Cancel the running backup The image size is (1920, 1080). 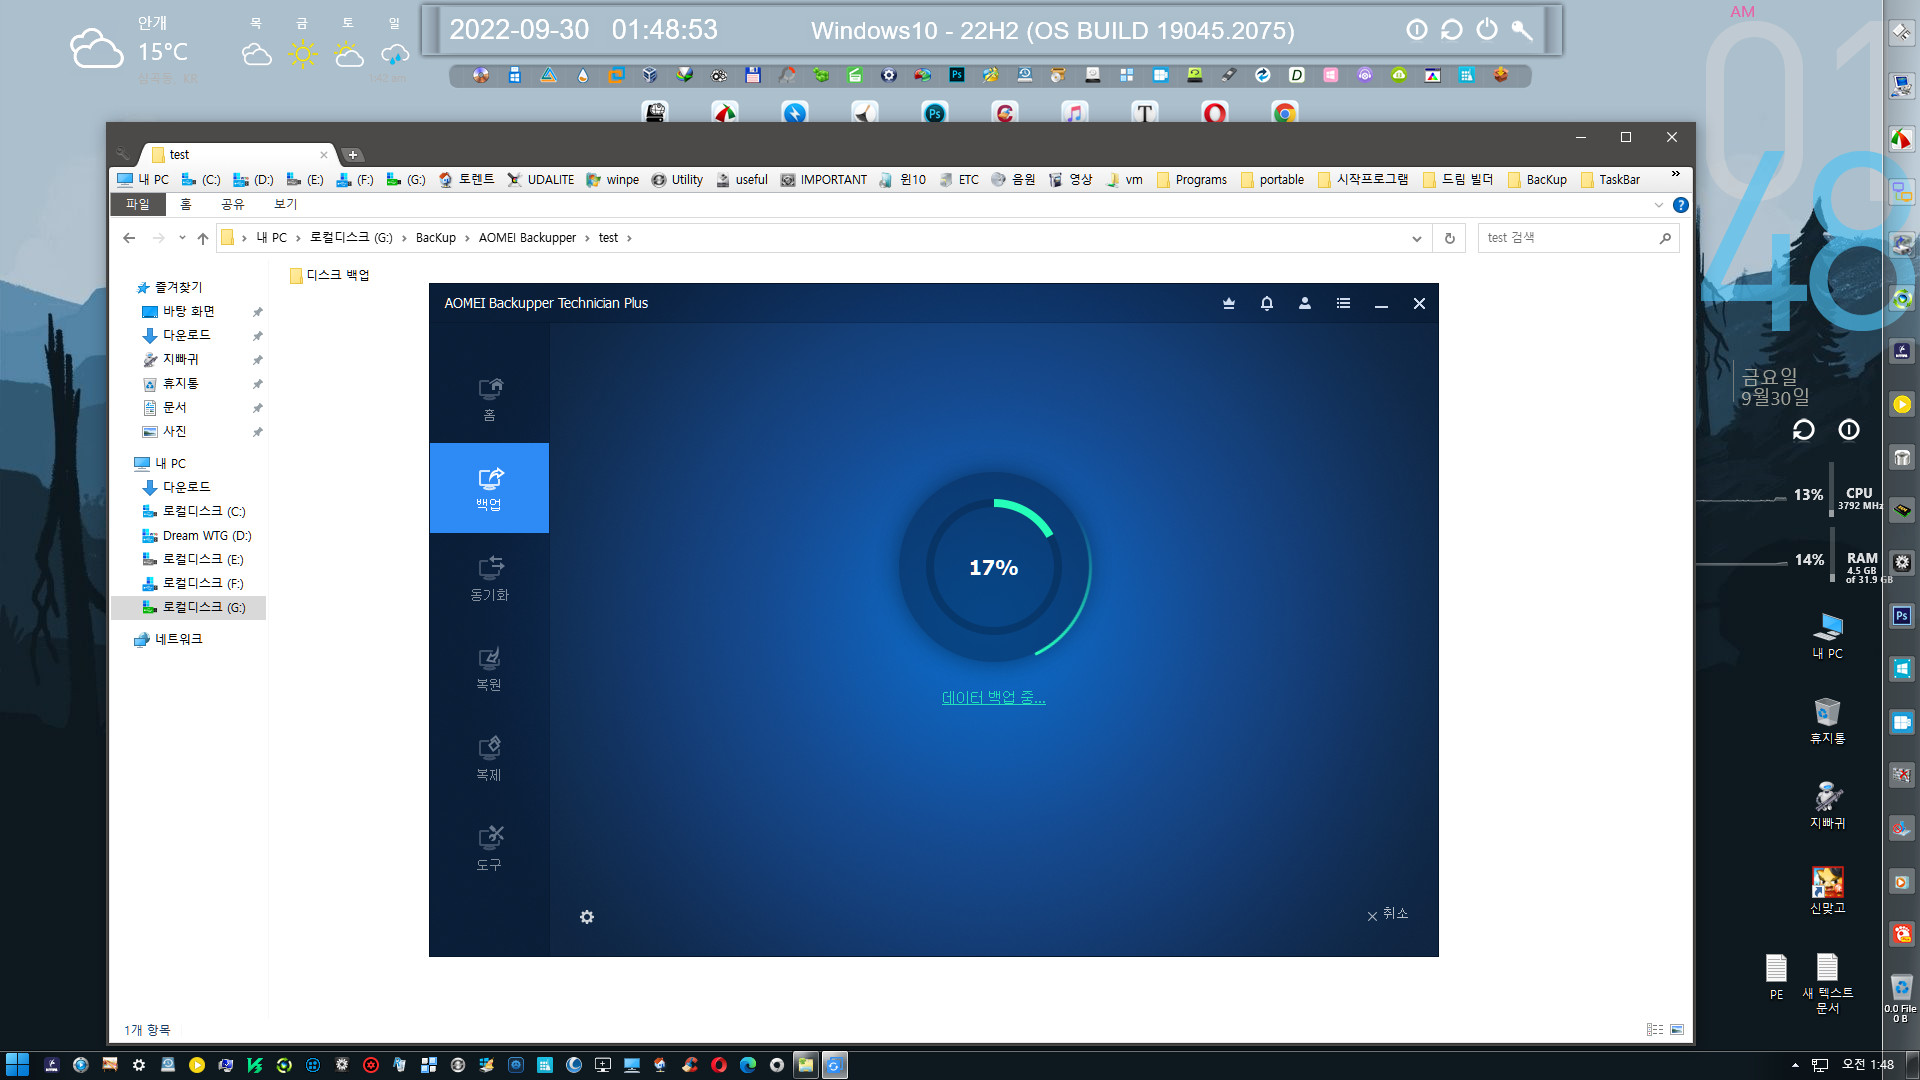[x=1388, y=914]
